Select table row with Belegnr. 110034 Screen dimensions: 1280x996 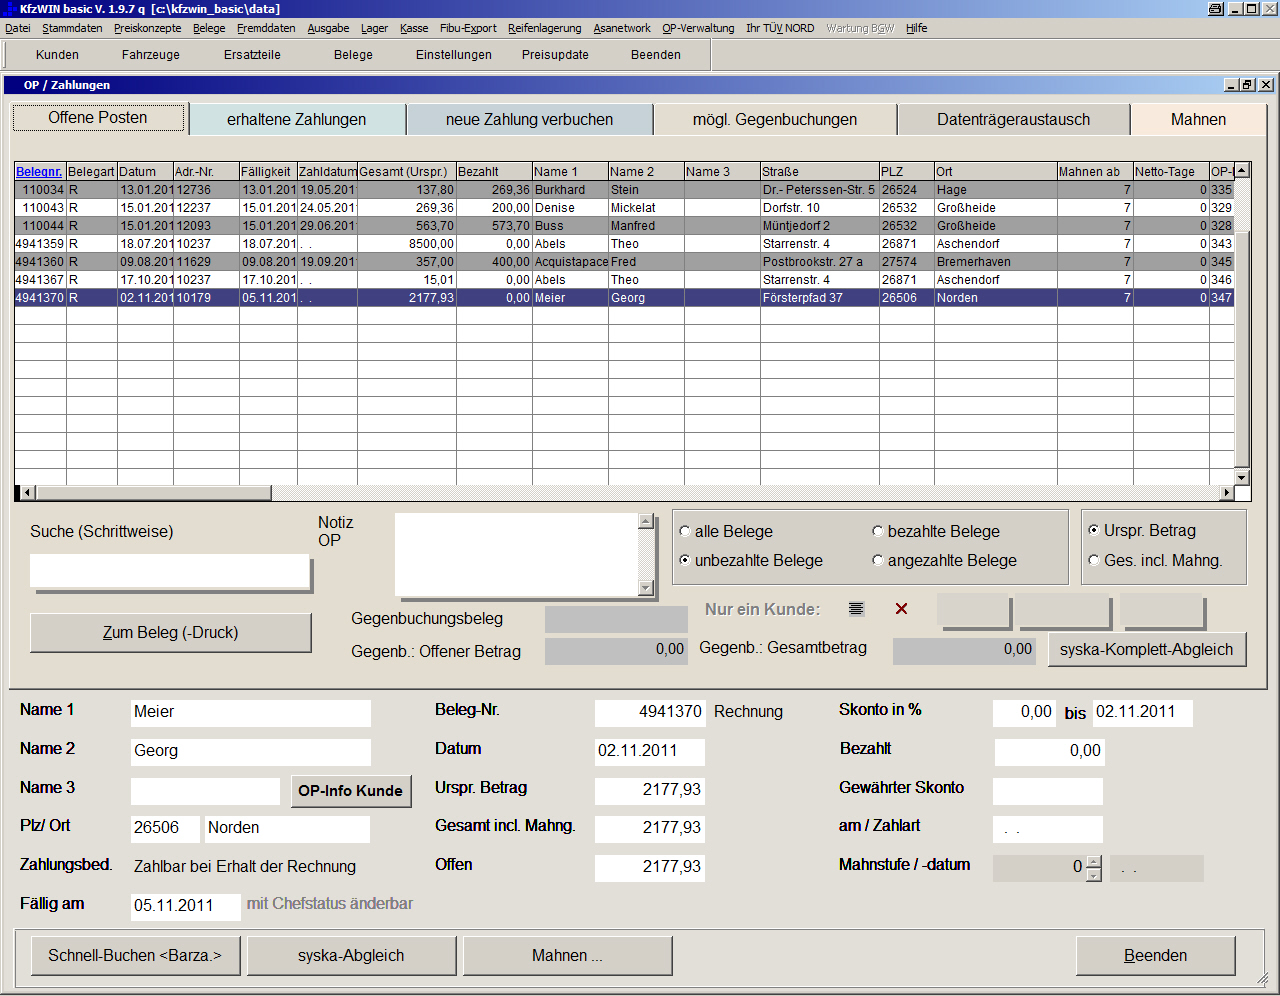pos(625,190)
